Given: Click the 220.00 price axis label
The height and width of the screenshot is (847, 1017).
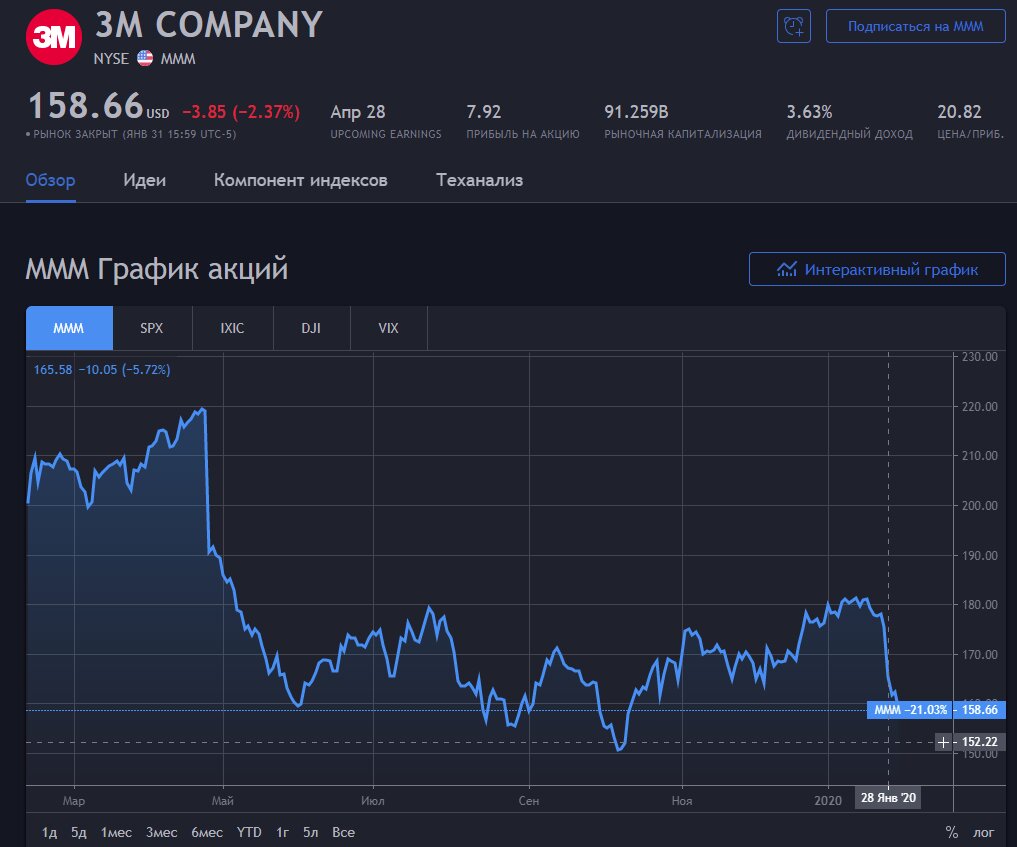Looking at the screenshot, I should click(x=979, y=407).
